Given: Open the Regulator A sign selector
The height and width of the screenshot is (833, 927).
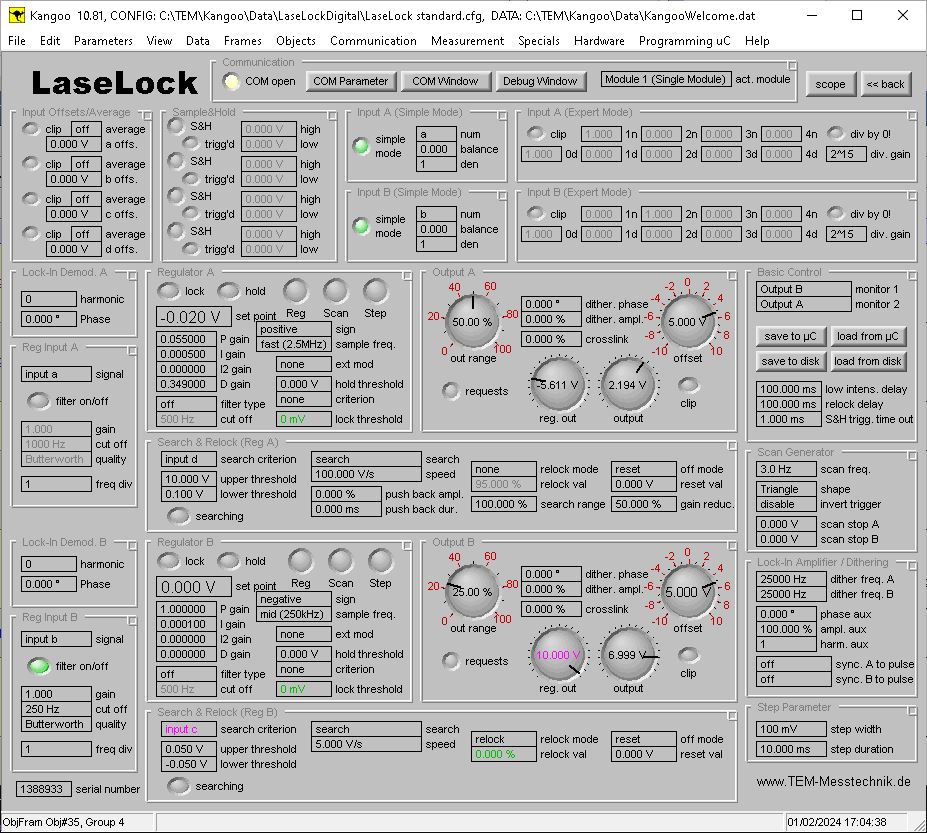Looking at the screenshot, I should click(x=294, y=329).
